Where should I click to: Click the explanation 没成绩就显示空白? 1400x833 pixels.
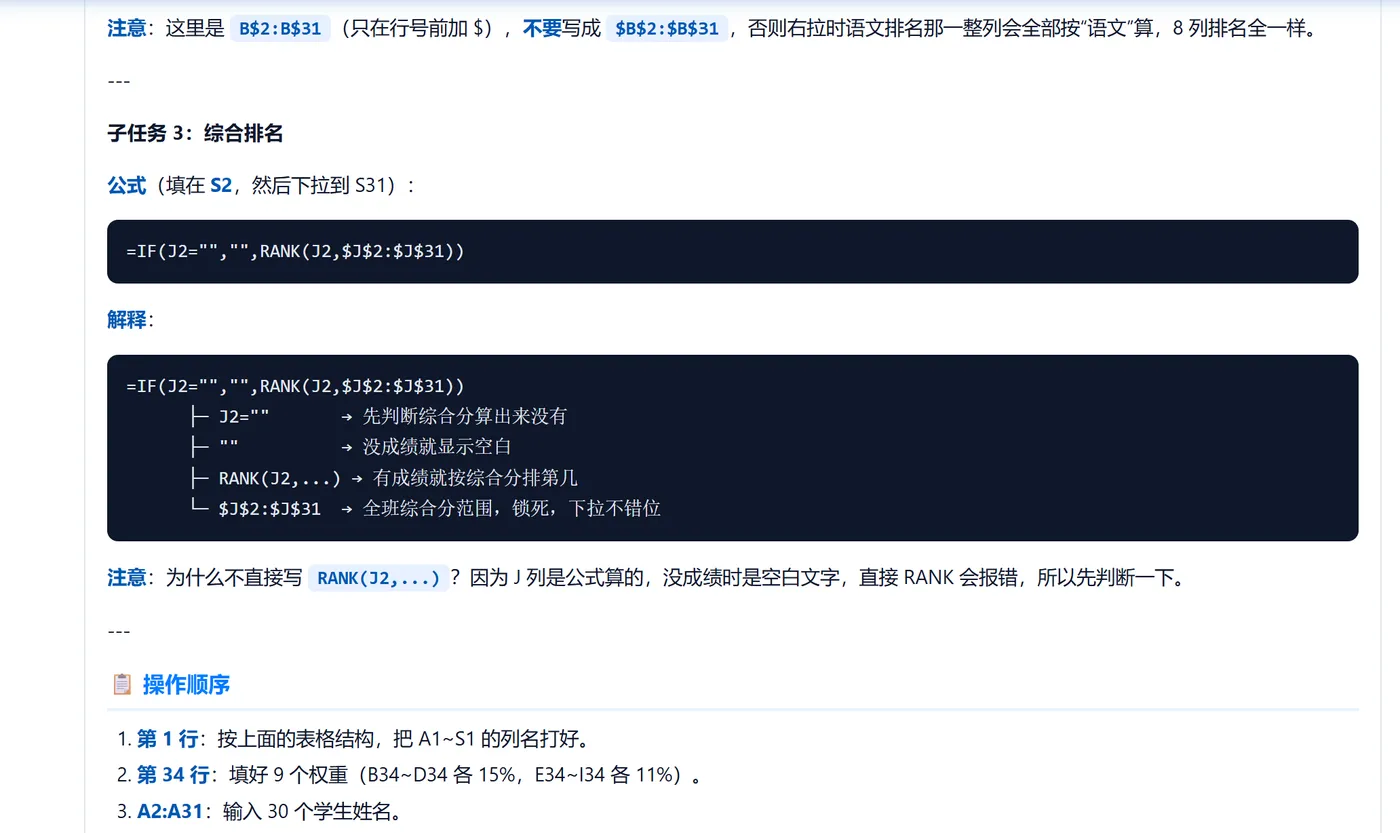pyautogui.click(x=437, y=447)
